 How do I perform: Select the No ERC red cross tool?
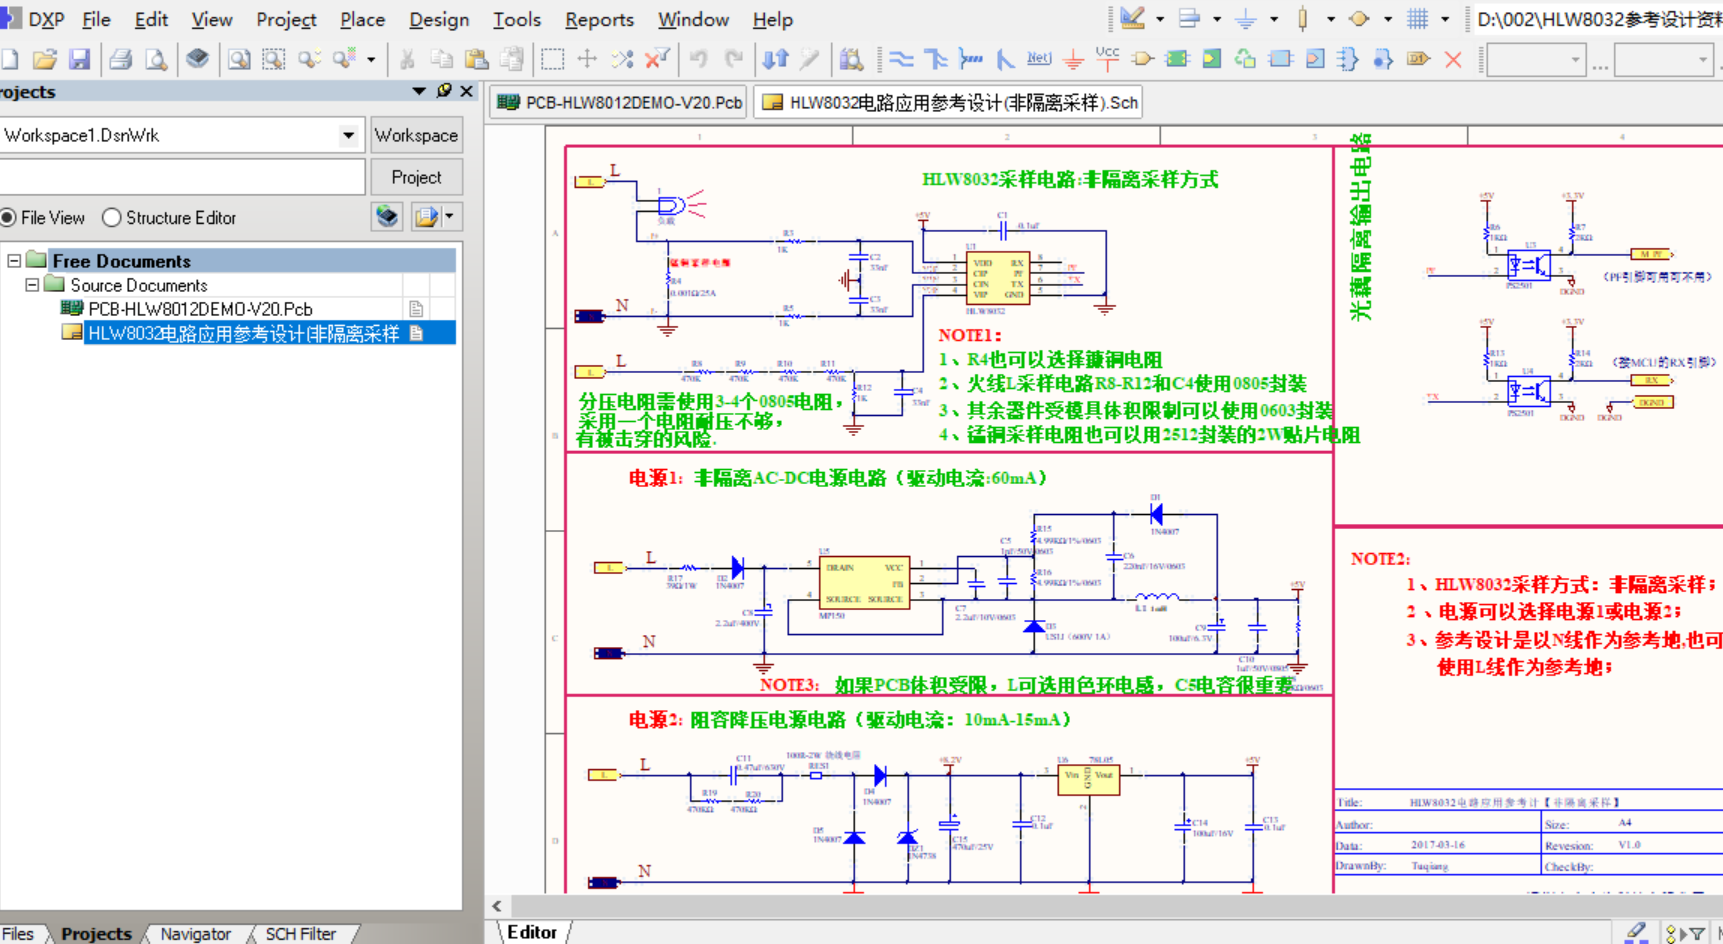click(1453, 59)
